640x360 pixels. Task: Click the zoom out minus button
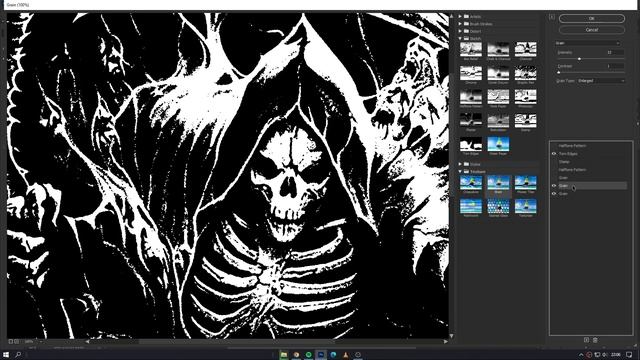(x=11, y=341)
